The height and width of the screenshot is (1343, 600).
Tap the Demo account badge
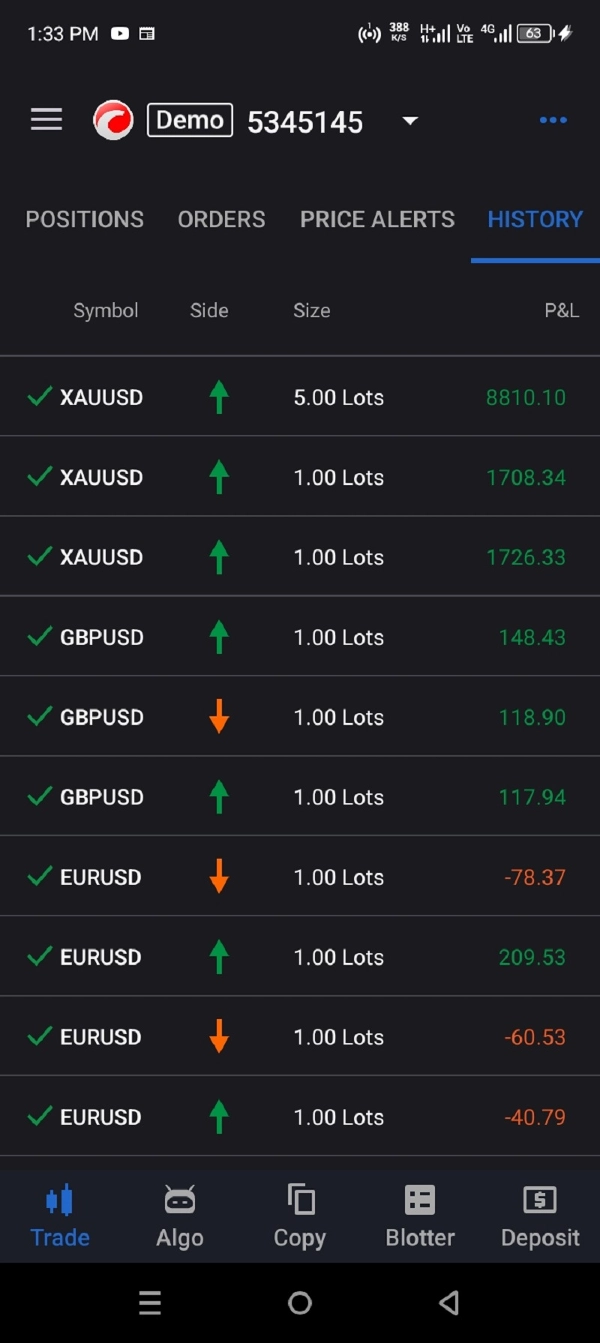coord(190,120)
